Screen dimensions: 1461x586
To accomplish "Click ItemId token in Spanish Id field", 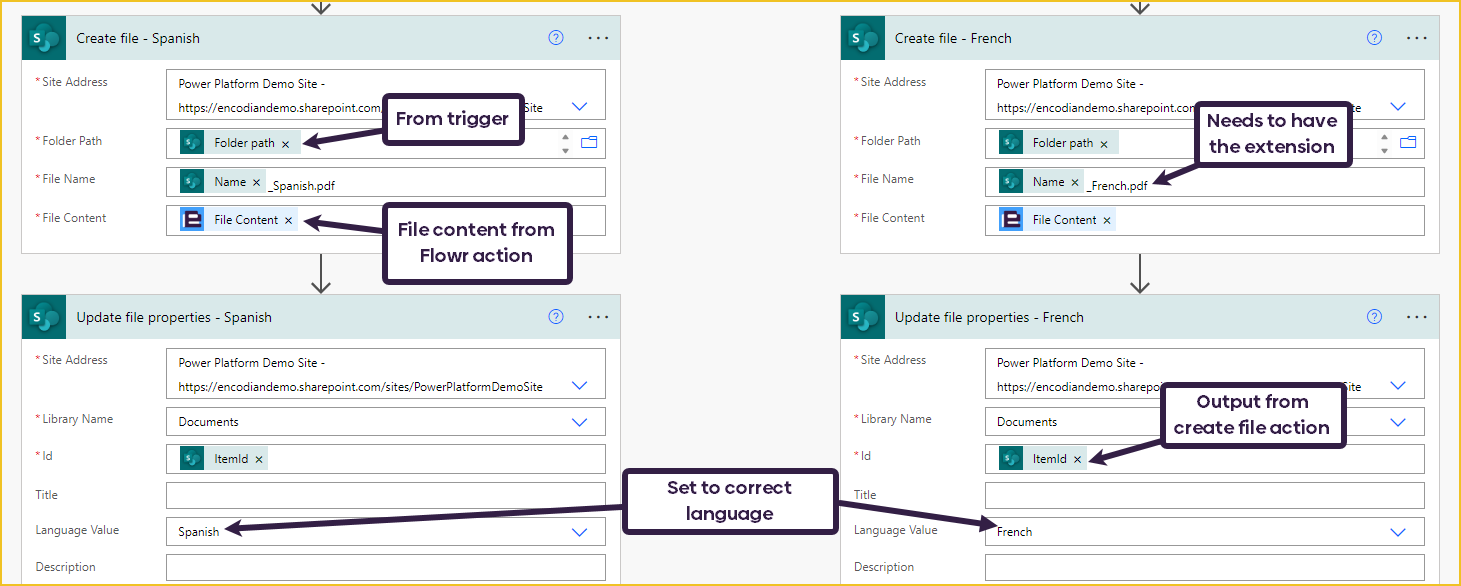I will (223, 459).
